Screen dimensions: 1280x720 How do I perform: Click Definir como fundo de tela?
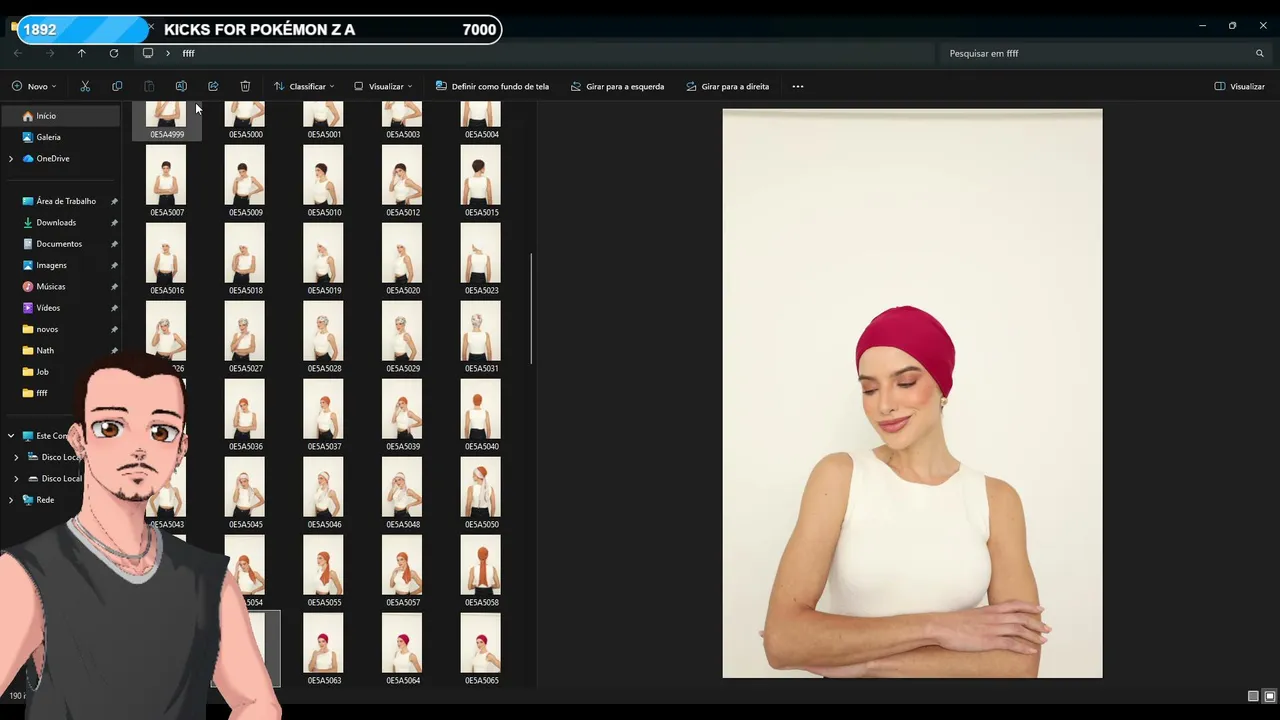(492, 86)
